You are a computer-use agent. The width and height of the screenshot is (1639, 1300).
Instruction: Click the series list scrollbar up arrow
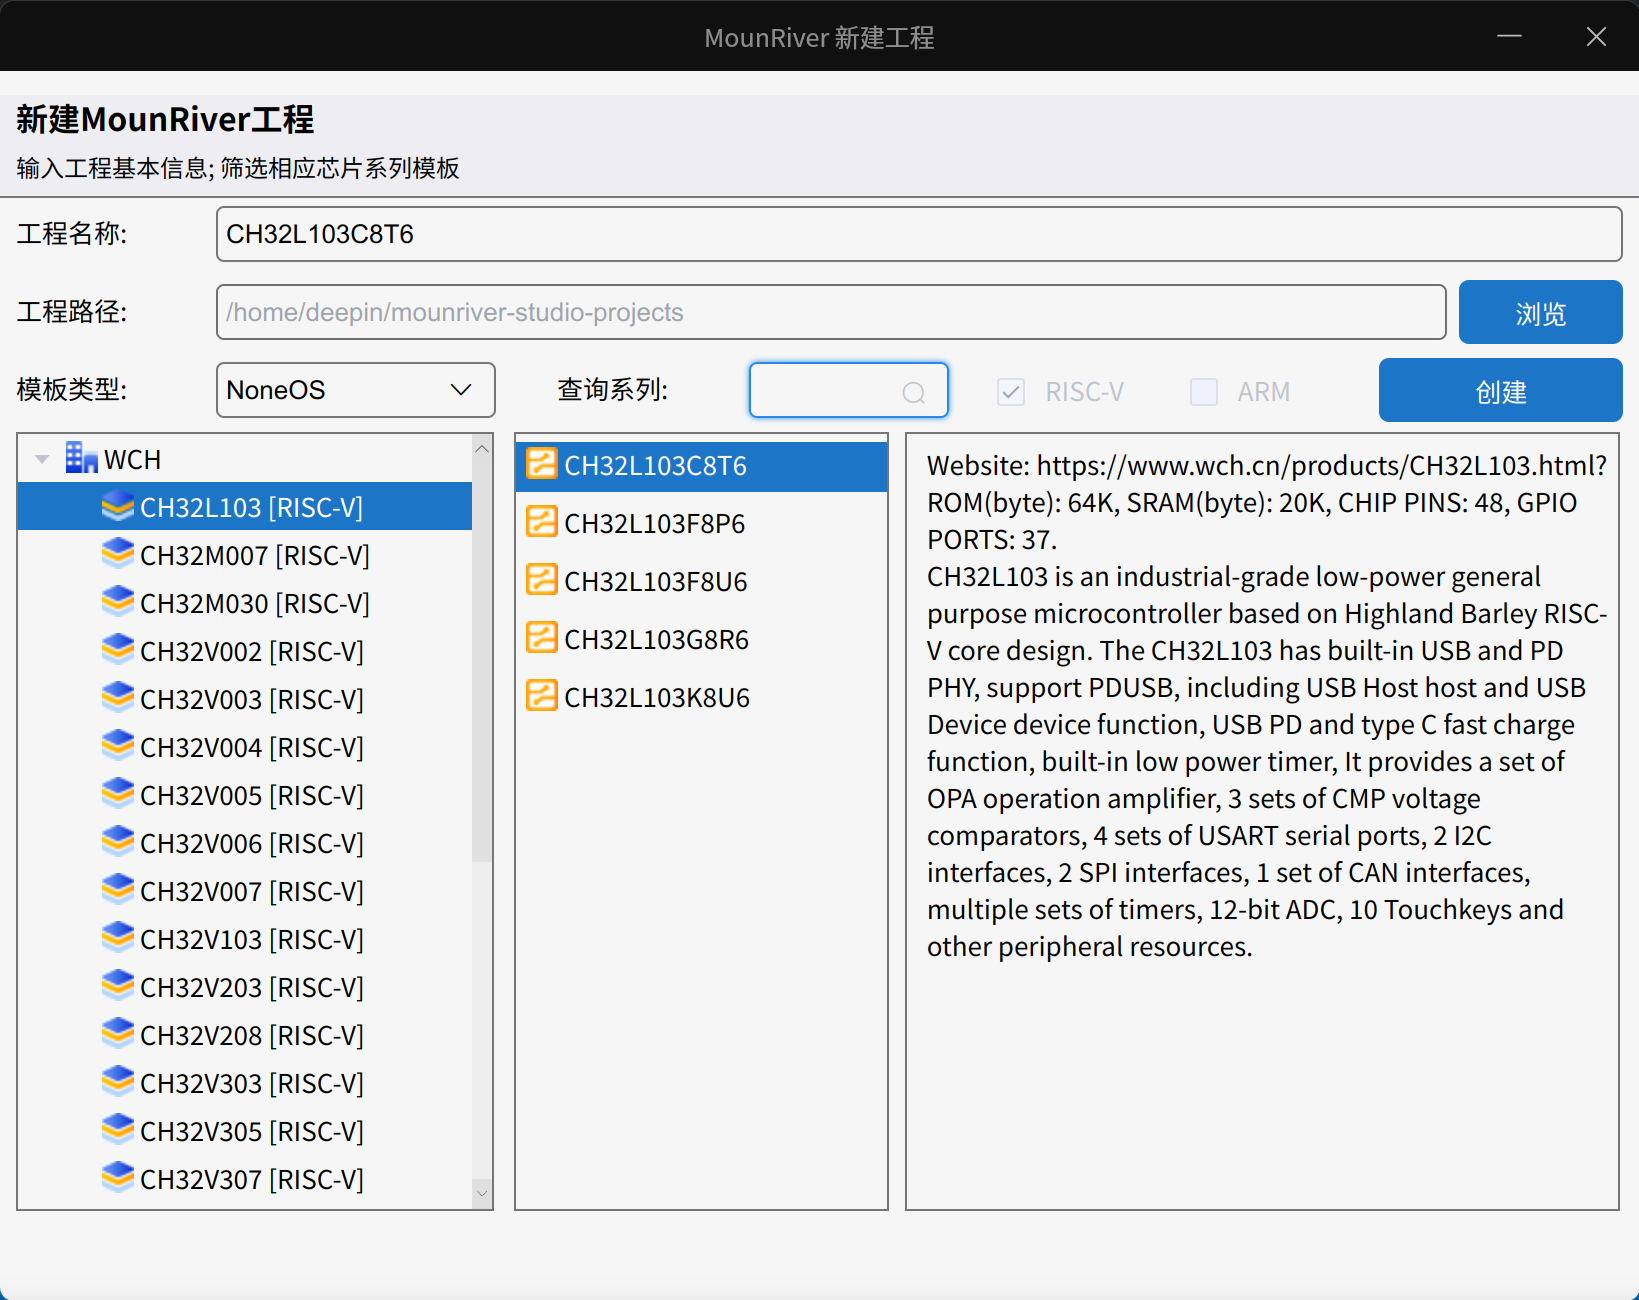(482, 449)
